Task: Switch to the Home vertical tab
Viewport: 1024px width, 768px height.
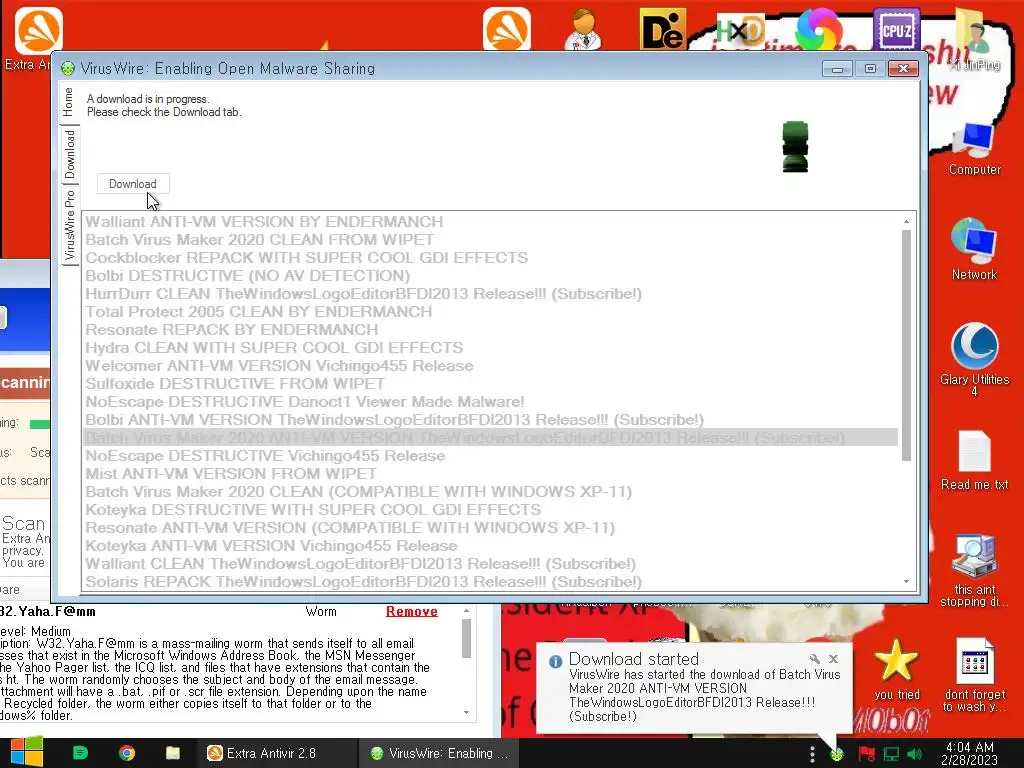Action: click(69, 103)
